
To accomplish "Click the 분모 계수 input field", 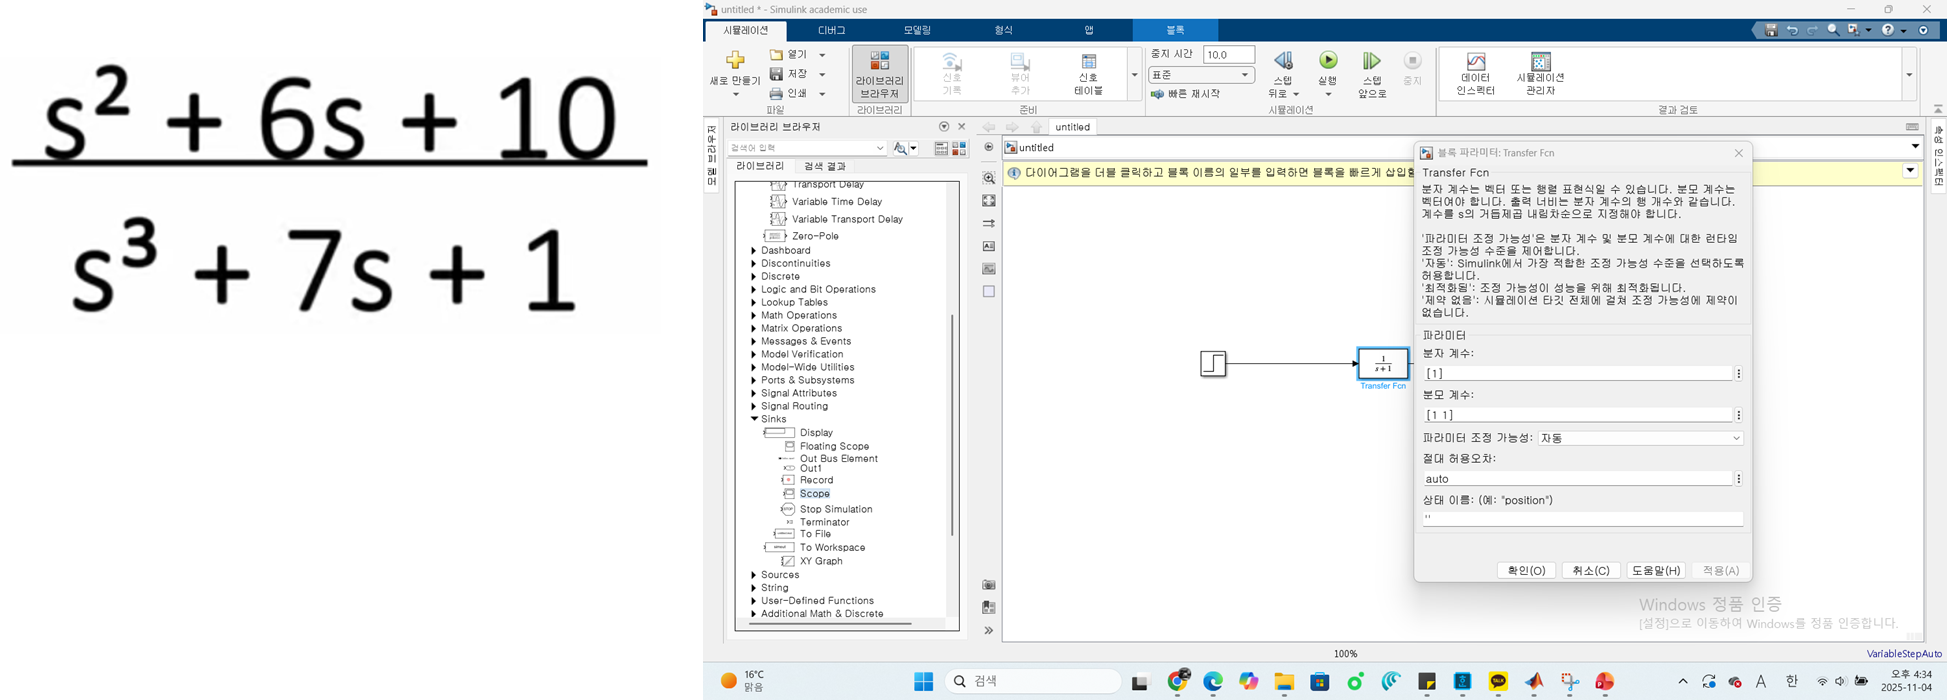I will (x=1577, y=415).
